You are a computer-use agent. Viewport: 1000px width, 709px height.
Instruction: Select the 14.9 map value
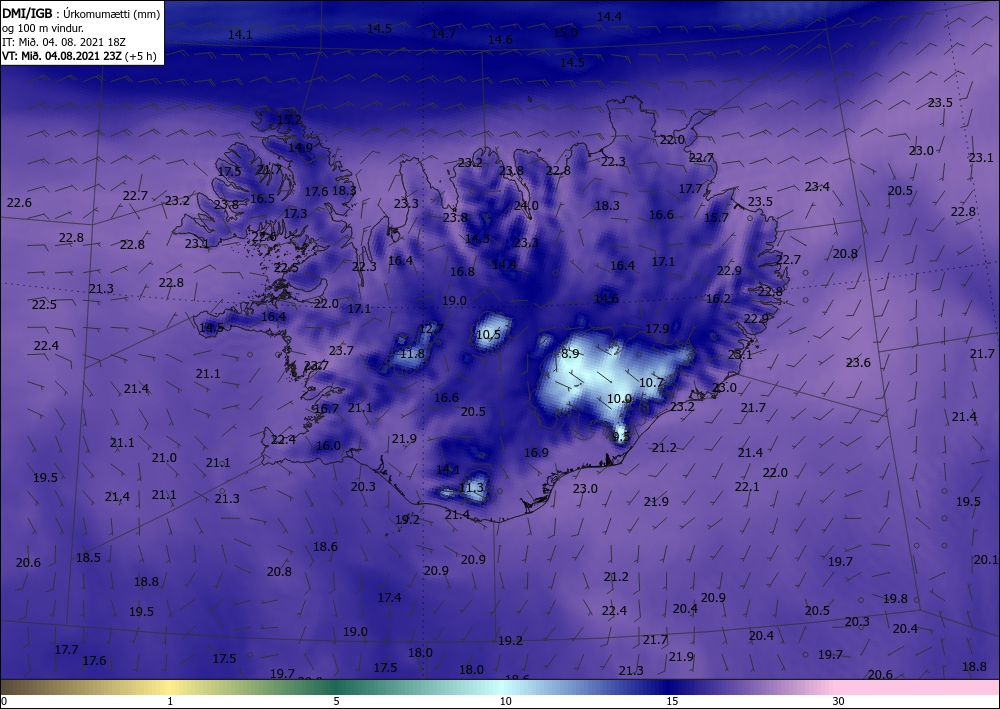coord(300,147)
